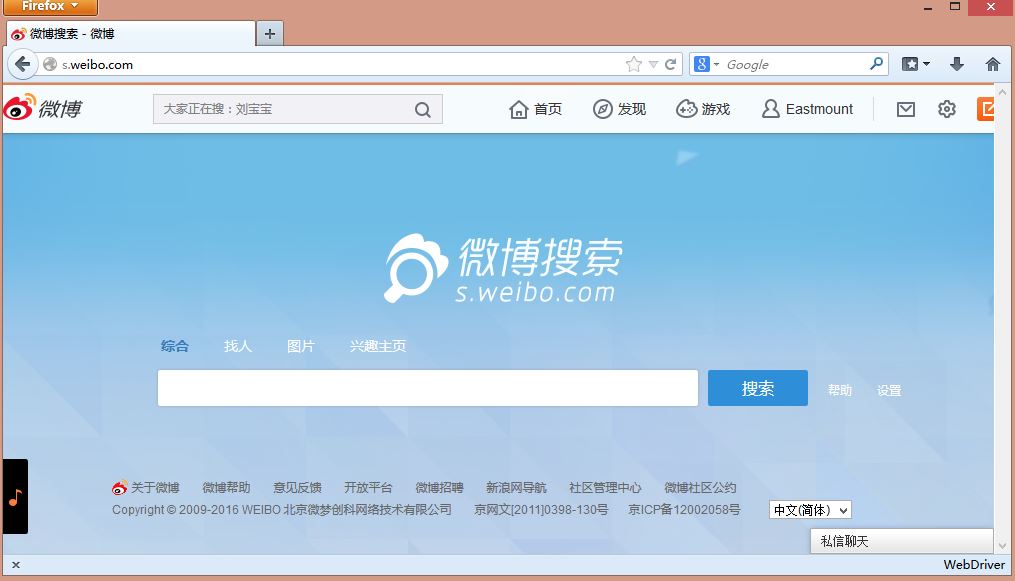The image size is (1015, 581).
Task: Open the 微博社区公约 footer link
Action: tap(700, 487)
